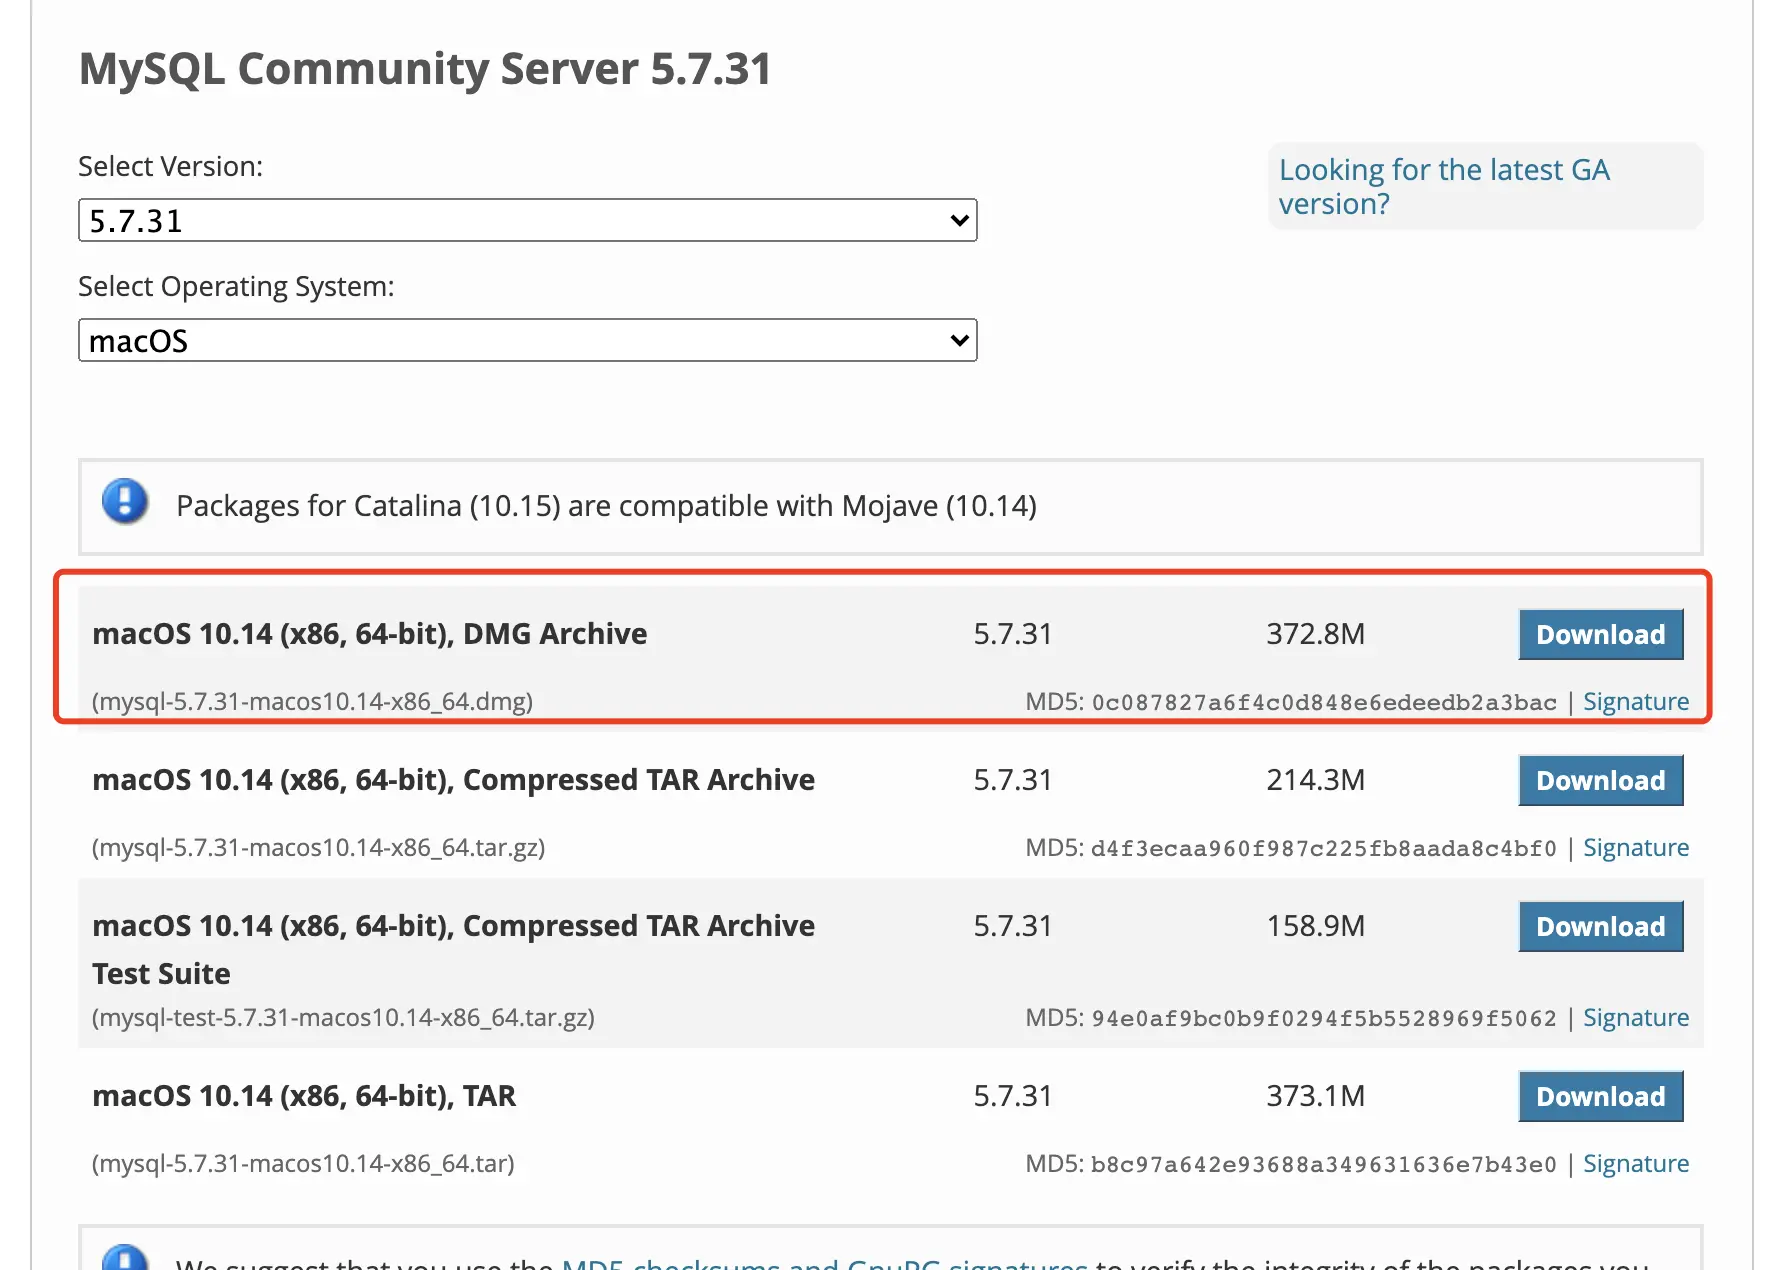Image resolution: width=1782 pixels, height=1270 pixels.
Task: Open the Select Operating System dropdown
Action: pos(527,340)
